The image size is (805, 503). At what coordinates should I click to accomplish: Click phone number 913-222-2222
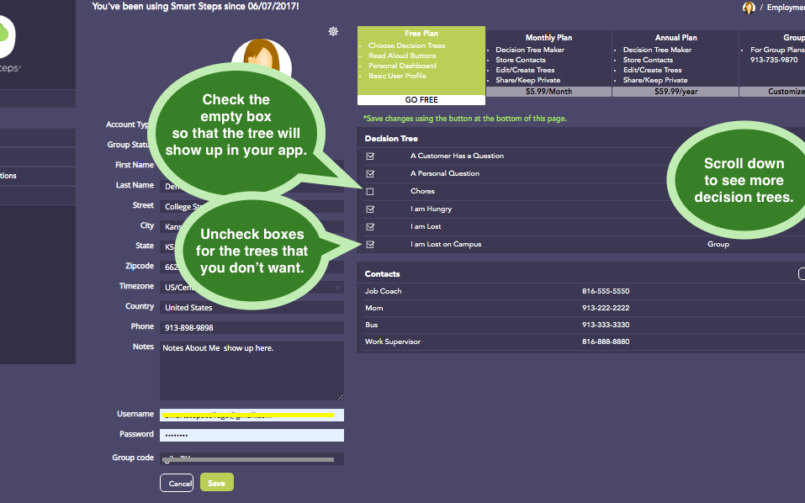[x=605, y=308]
